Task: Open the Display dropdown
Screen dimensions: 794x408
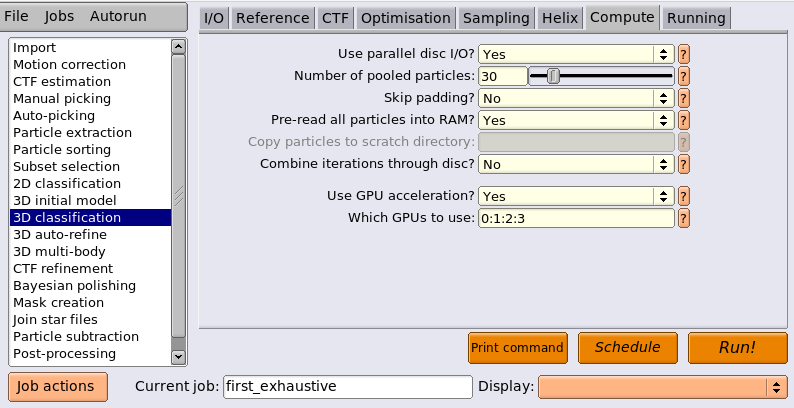Action: pyautogui.click(x=663, y=387)
